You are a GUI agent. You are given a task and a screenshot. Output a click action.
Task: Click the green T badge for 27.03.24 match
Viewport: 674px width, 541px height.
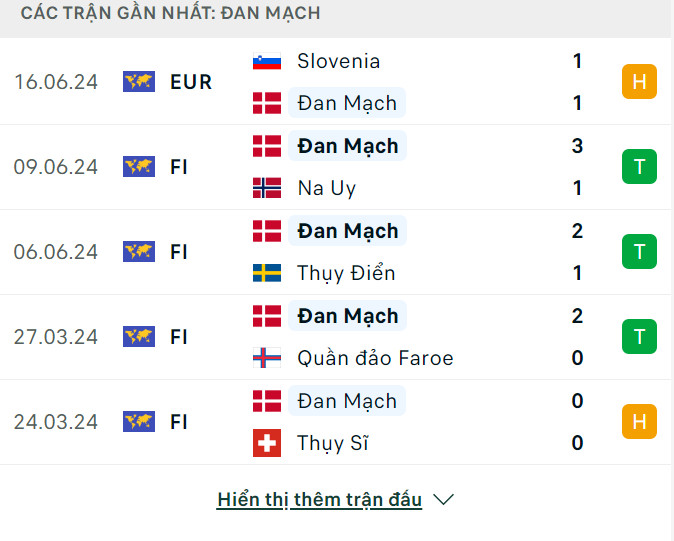pyautogui.click(x=639, y=337)
